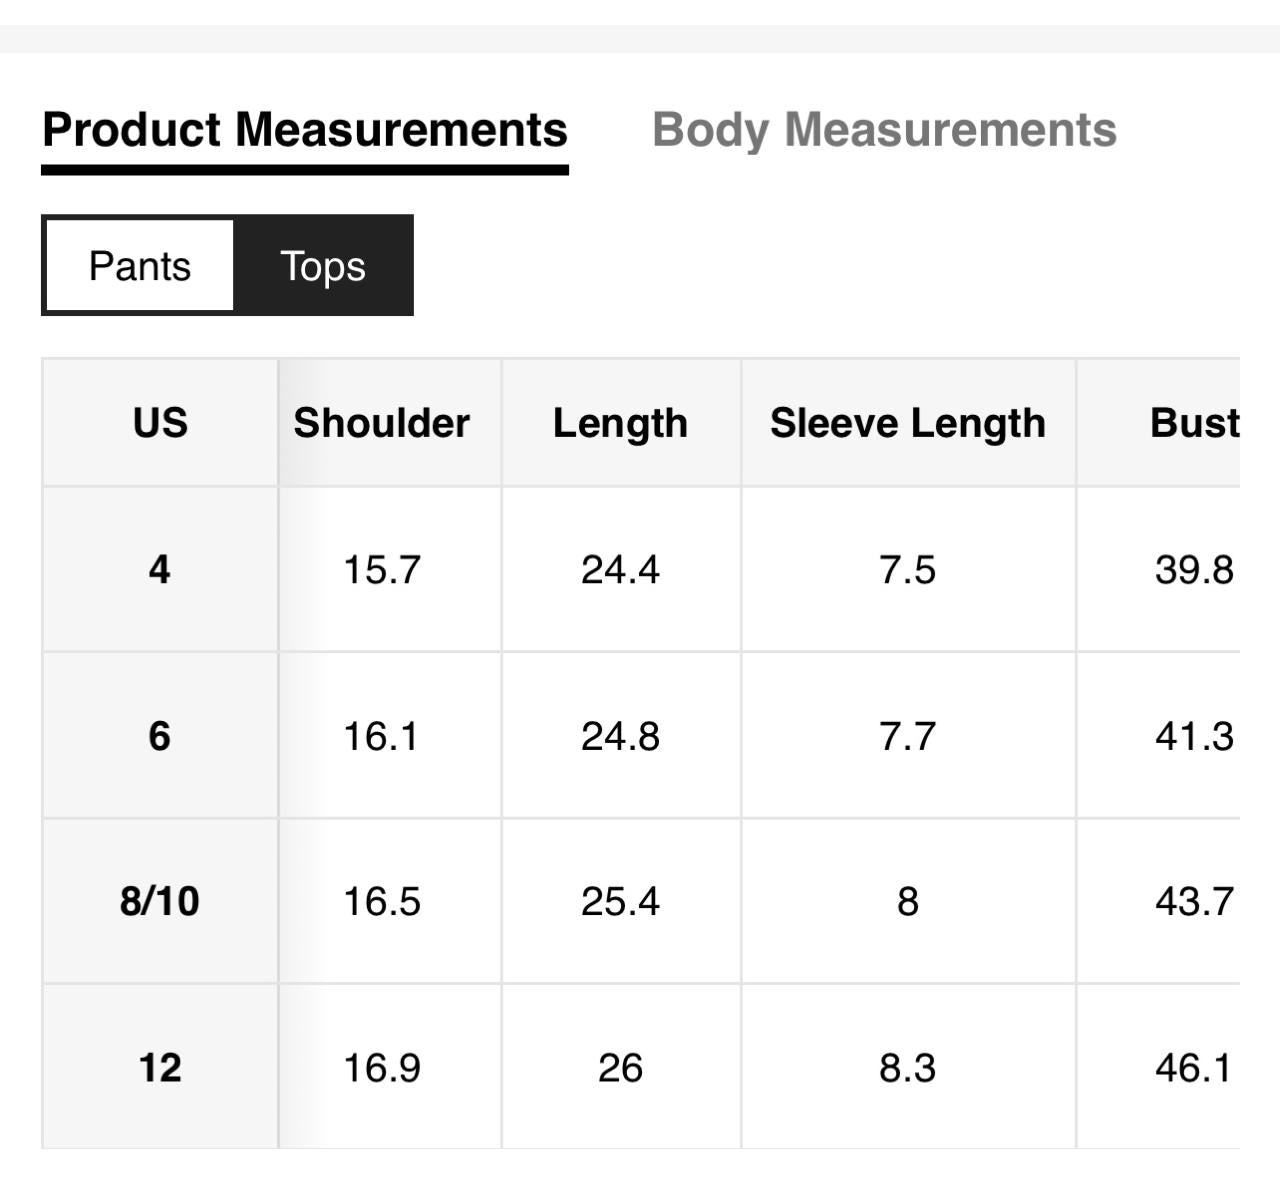The image size is (1280, 1187).
Task: Select the size 8/10 row label
Action: pyautogui.click(x=160, y=902)
